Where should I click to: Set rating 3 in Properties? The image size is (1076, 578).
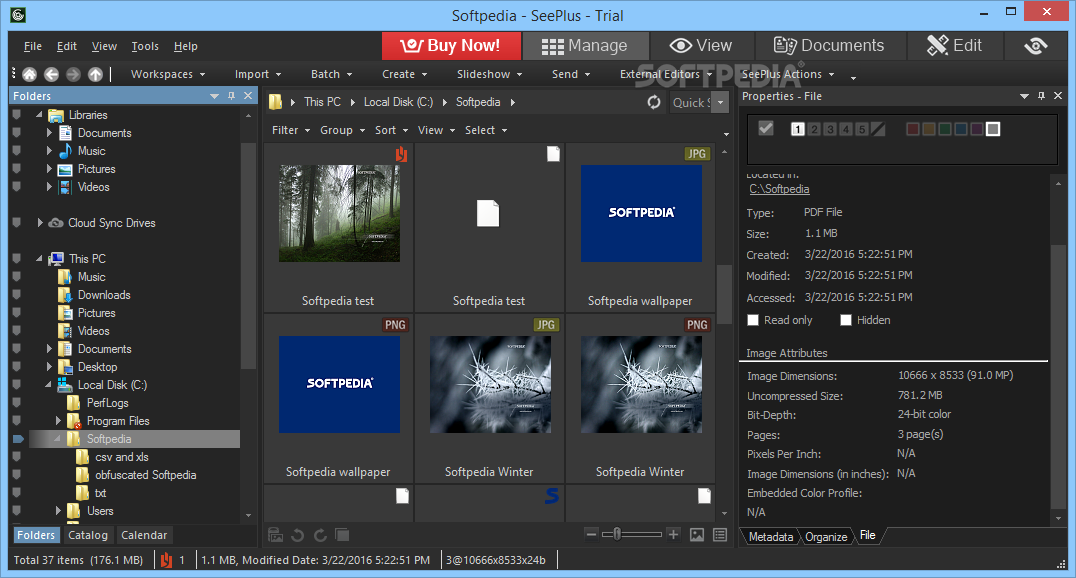[x=830, y=129]
